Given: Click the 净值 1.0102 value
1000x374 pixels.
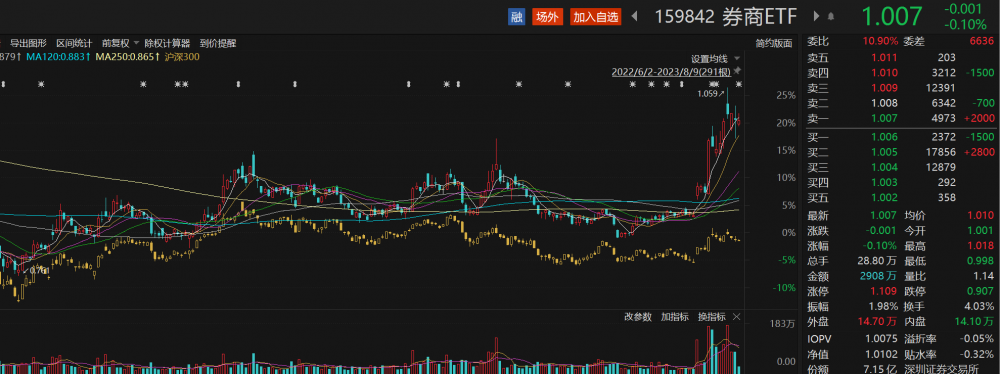Looking at the screenshot, I should (x=882, y=355).
